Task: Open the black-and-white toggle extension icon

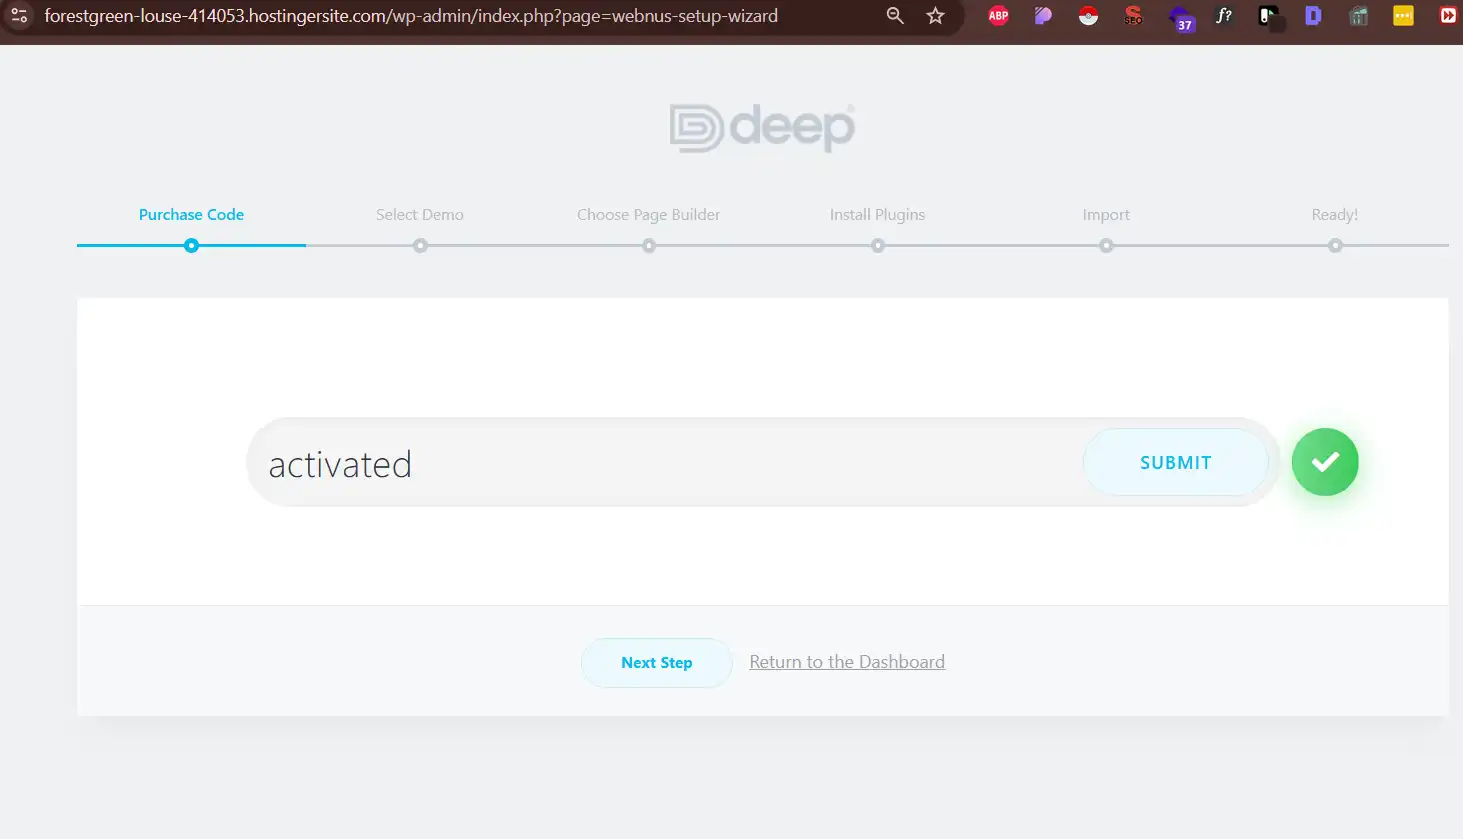Action: coord(1269,16)
